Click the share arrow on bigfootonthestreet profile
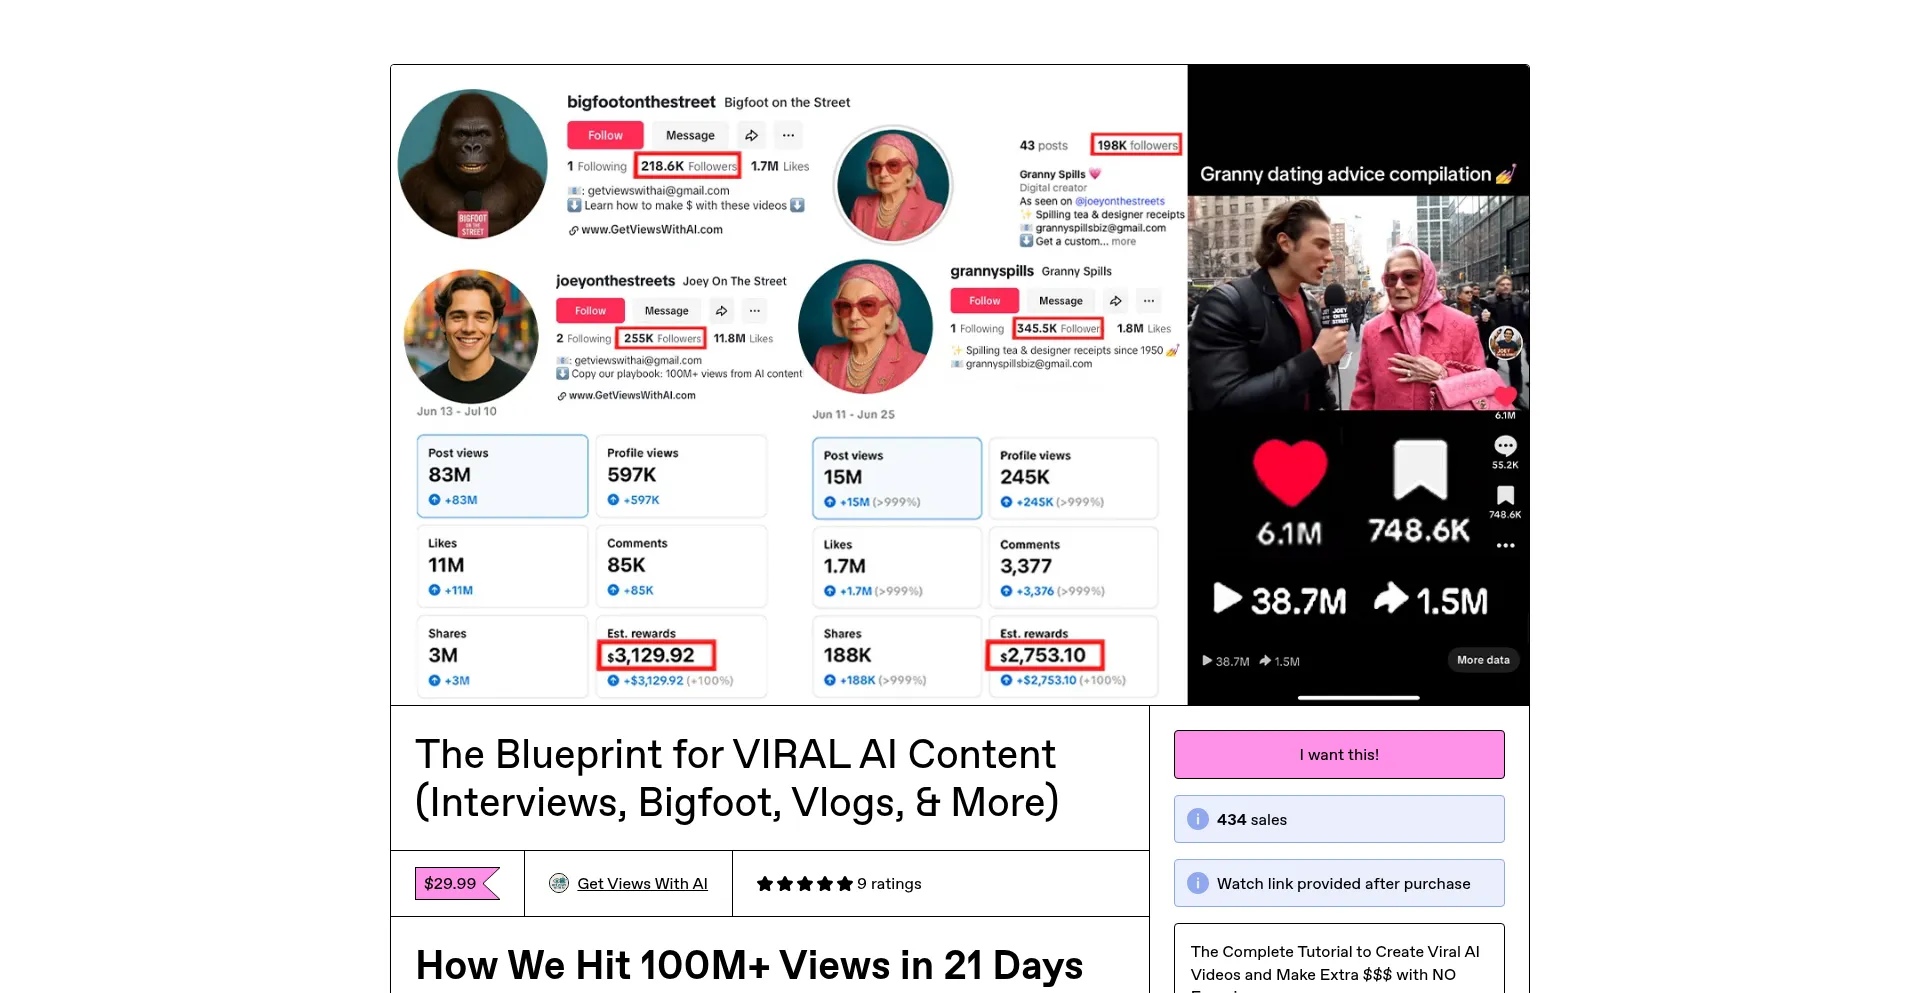The height and width of the screenshot is (993, 1920). [x=751, y=135]
